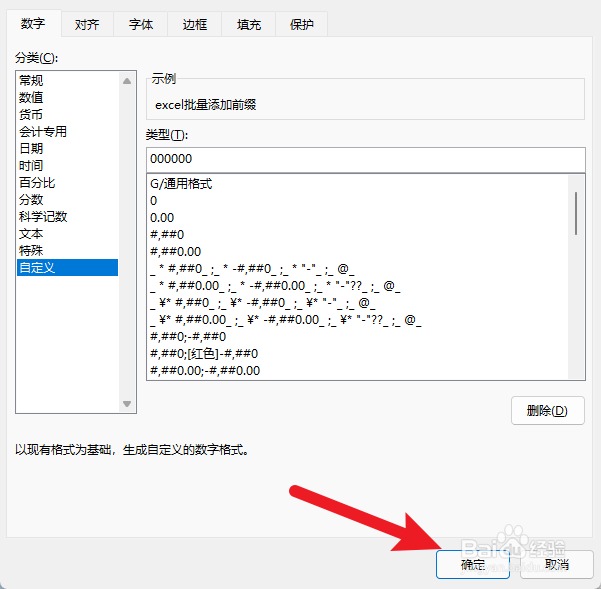
Task: Select format starting _ ¥* #,##0_
Action: (x=358, y=303)
